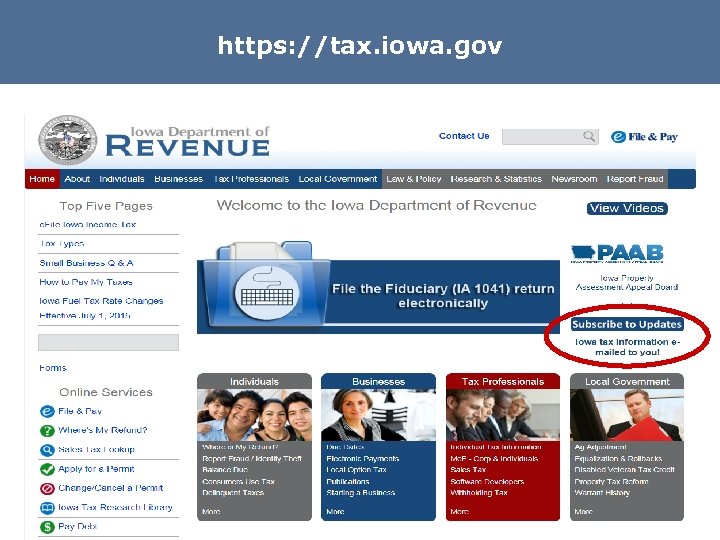Open the Home menu tab
The width and height of the screenshot is (720, 540).
pyautogui.click(x=42, y=179)
